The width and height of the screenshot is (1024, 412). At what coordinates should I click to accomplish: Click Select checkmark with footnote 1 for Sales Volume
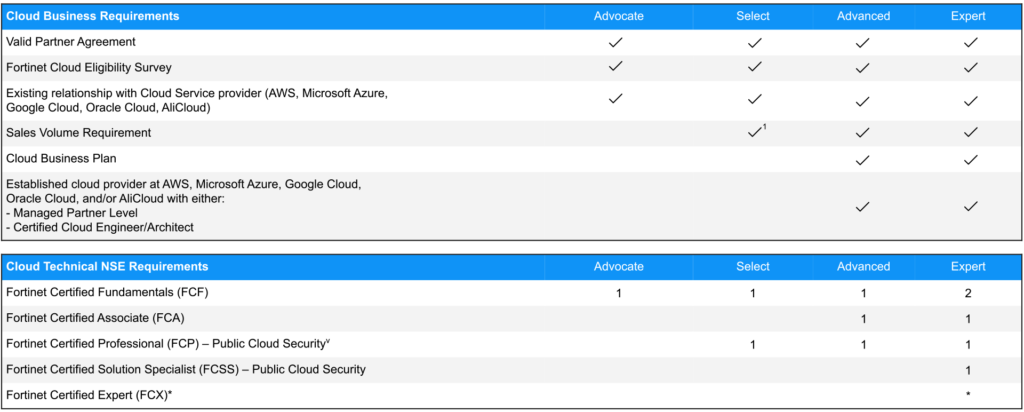(x=756, y=131)
